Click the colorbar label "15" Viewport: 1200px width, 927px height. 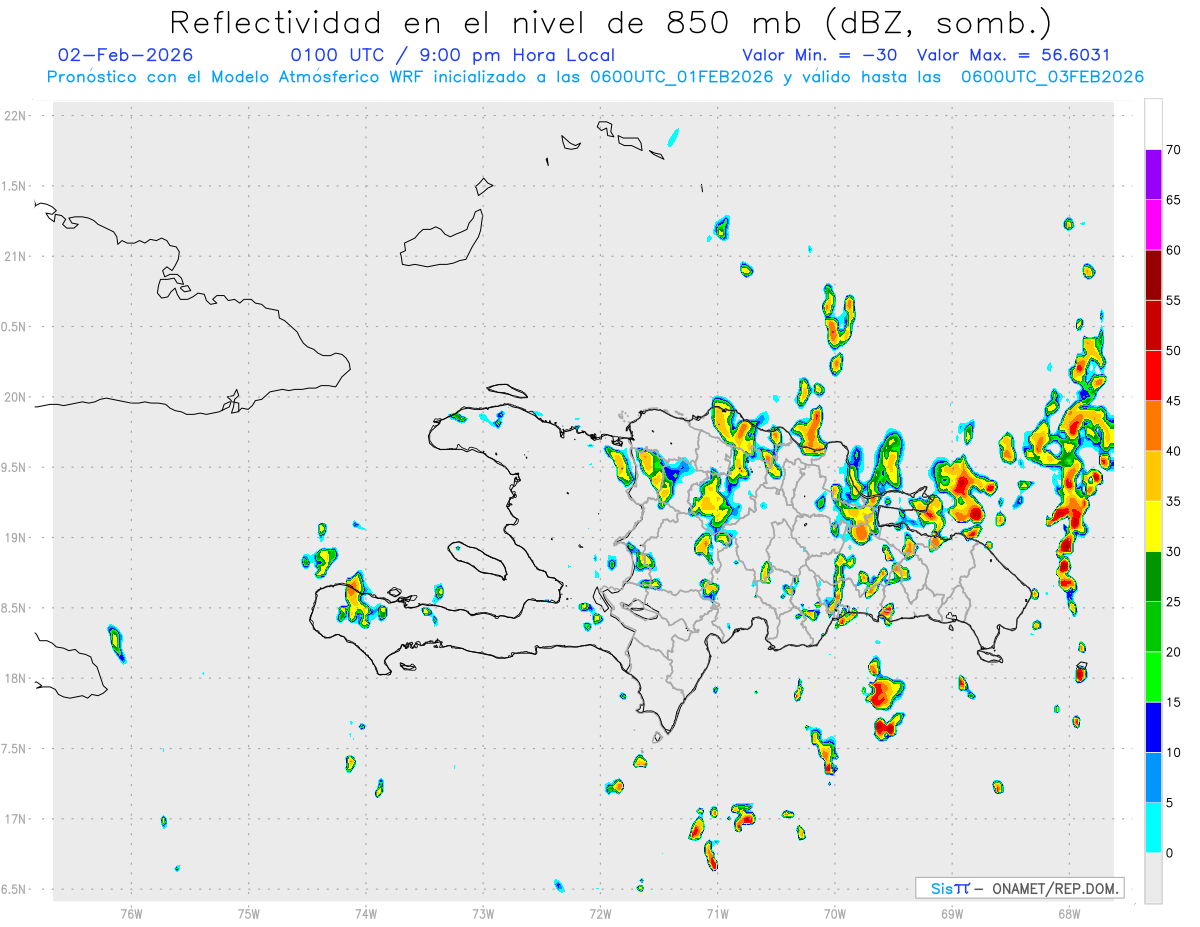click(x=1173, y=702)
